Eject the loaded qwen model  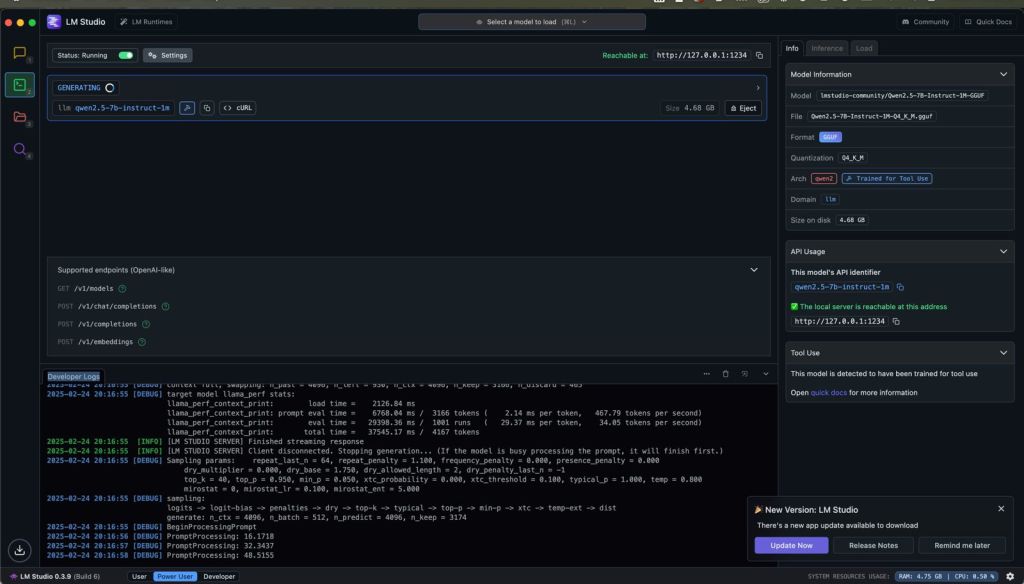[743, 108]
